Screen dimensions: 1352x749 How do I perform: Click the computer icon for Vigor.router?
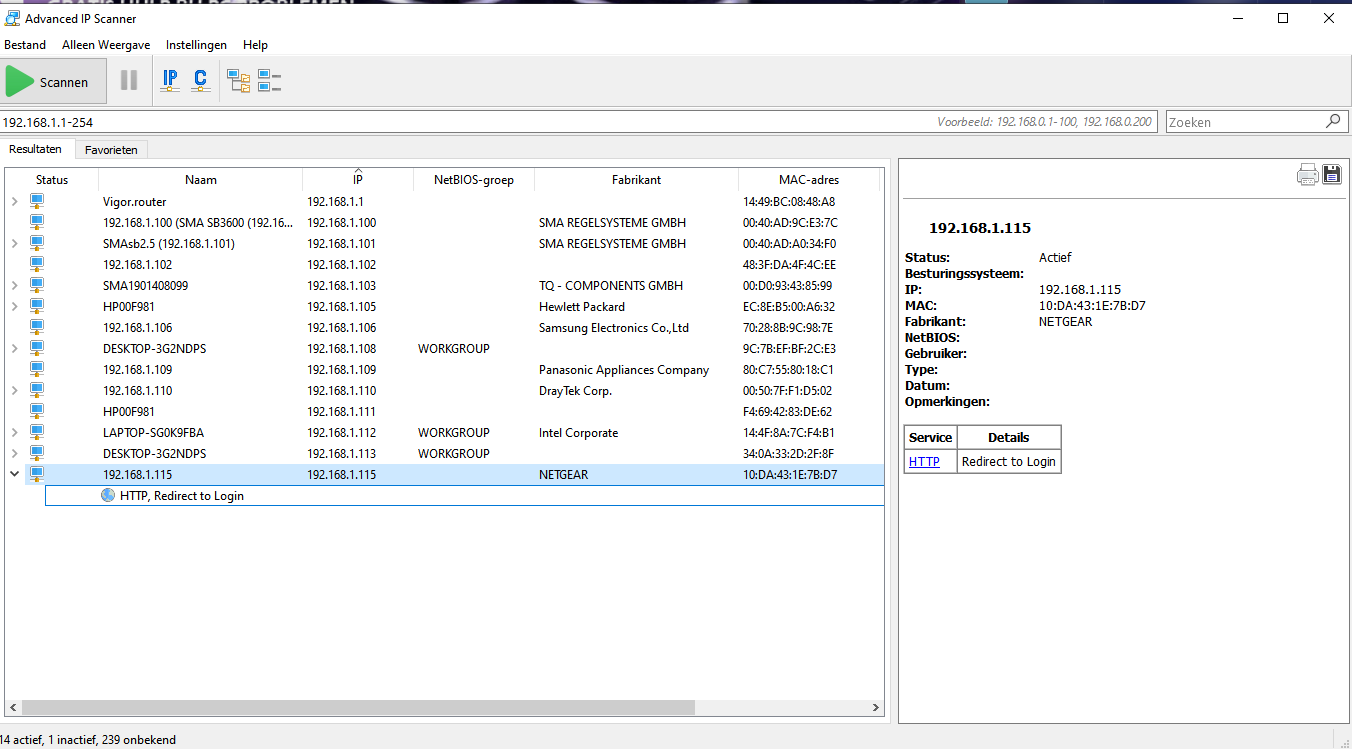[37, 201]
